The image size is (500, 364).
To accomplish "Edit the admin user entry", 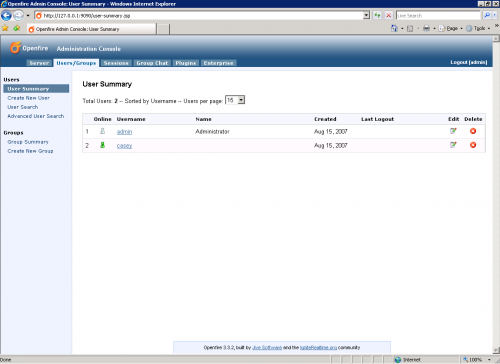I will tap(453, 131).
